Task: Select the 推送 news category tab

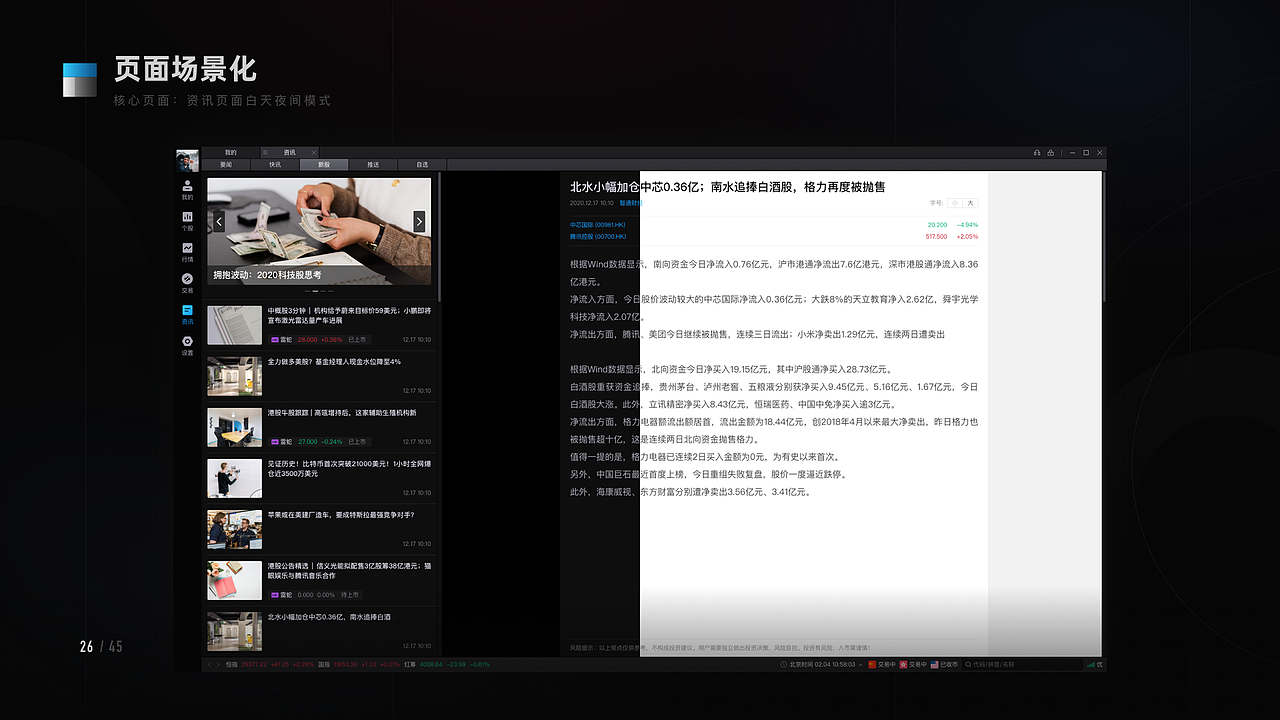Action: [x=373, y=164]
